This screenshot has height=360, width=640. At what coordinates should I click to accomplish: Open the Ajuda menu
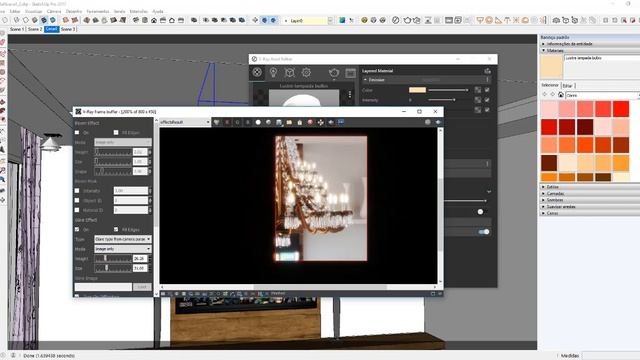158,11
